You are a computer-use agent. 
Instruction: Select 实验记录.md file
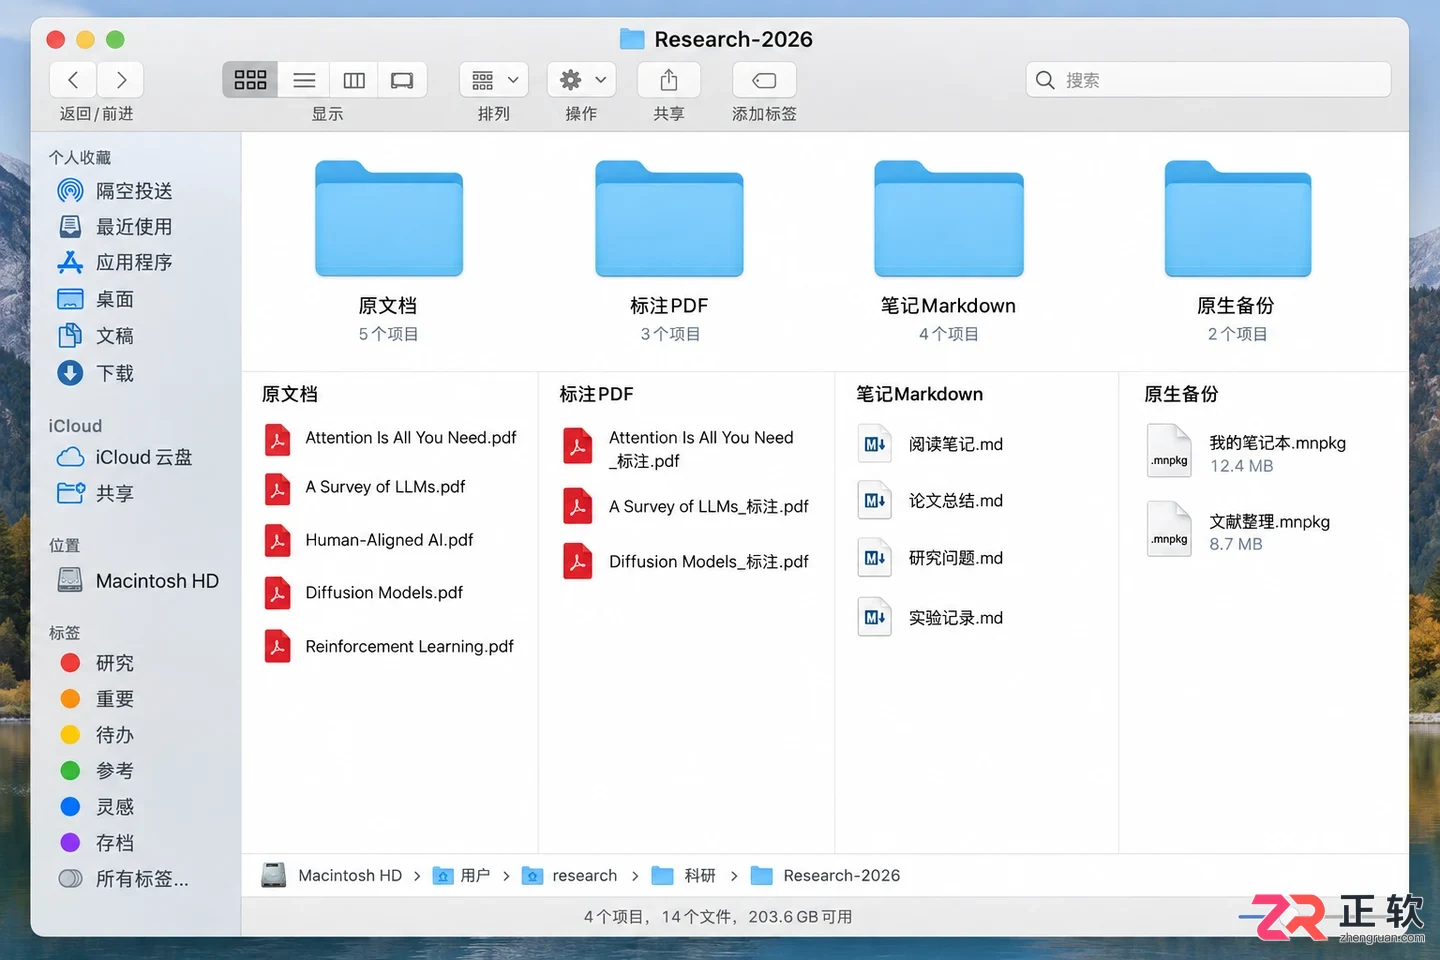(932, 618)
